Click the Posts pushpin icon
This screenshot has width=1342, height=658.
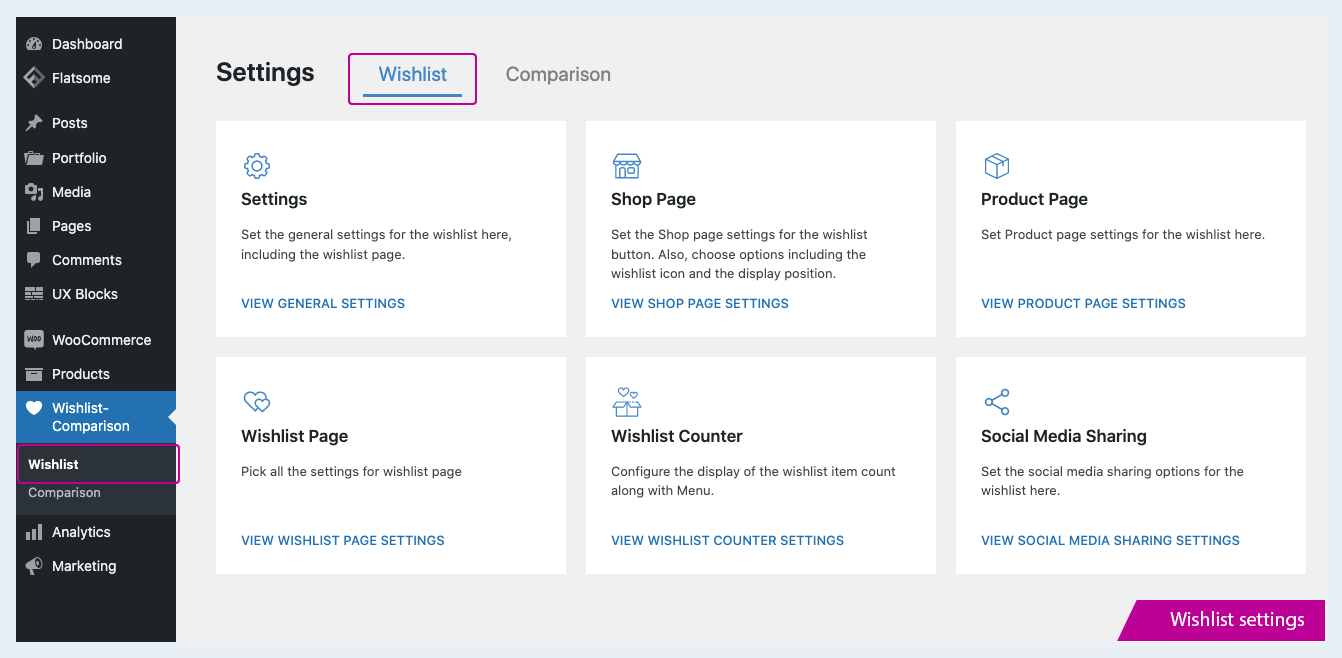[34, 123]
